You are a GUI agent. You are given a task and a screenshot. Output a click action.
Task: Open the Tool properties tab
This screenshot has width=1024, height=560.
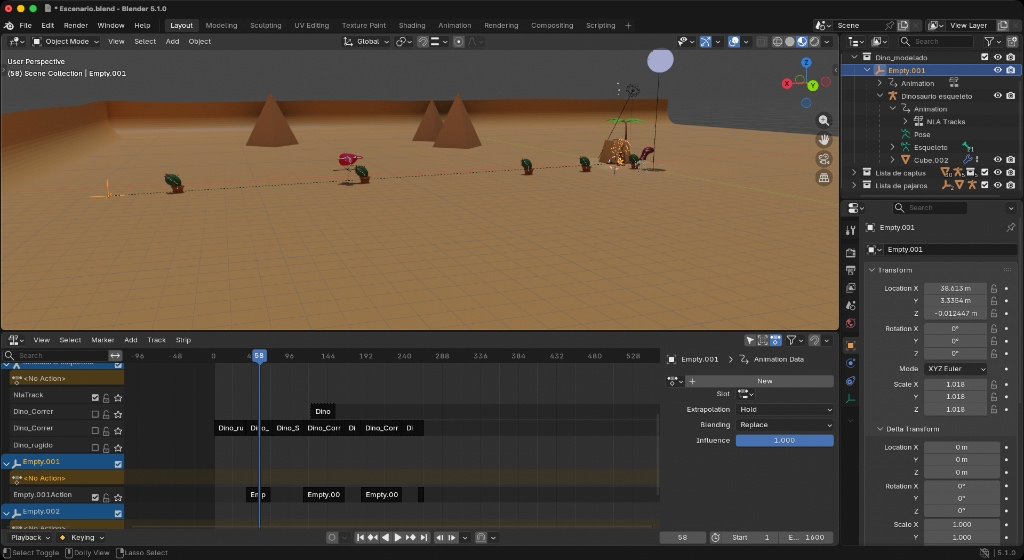[850, 231]
